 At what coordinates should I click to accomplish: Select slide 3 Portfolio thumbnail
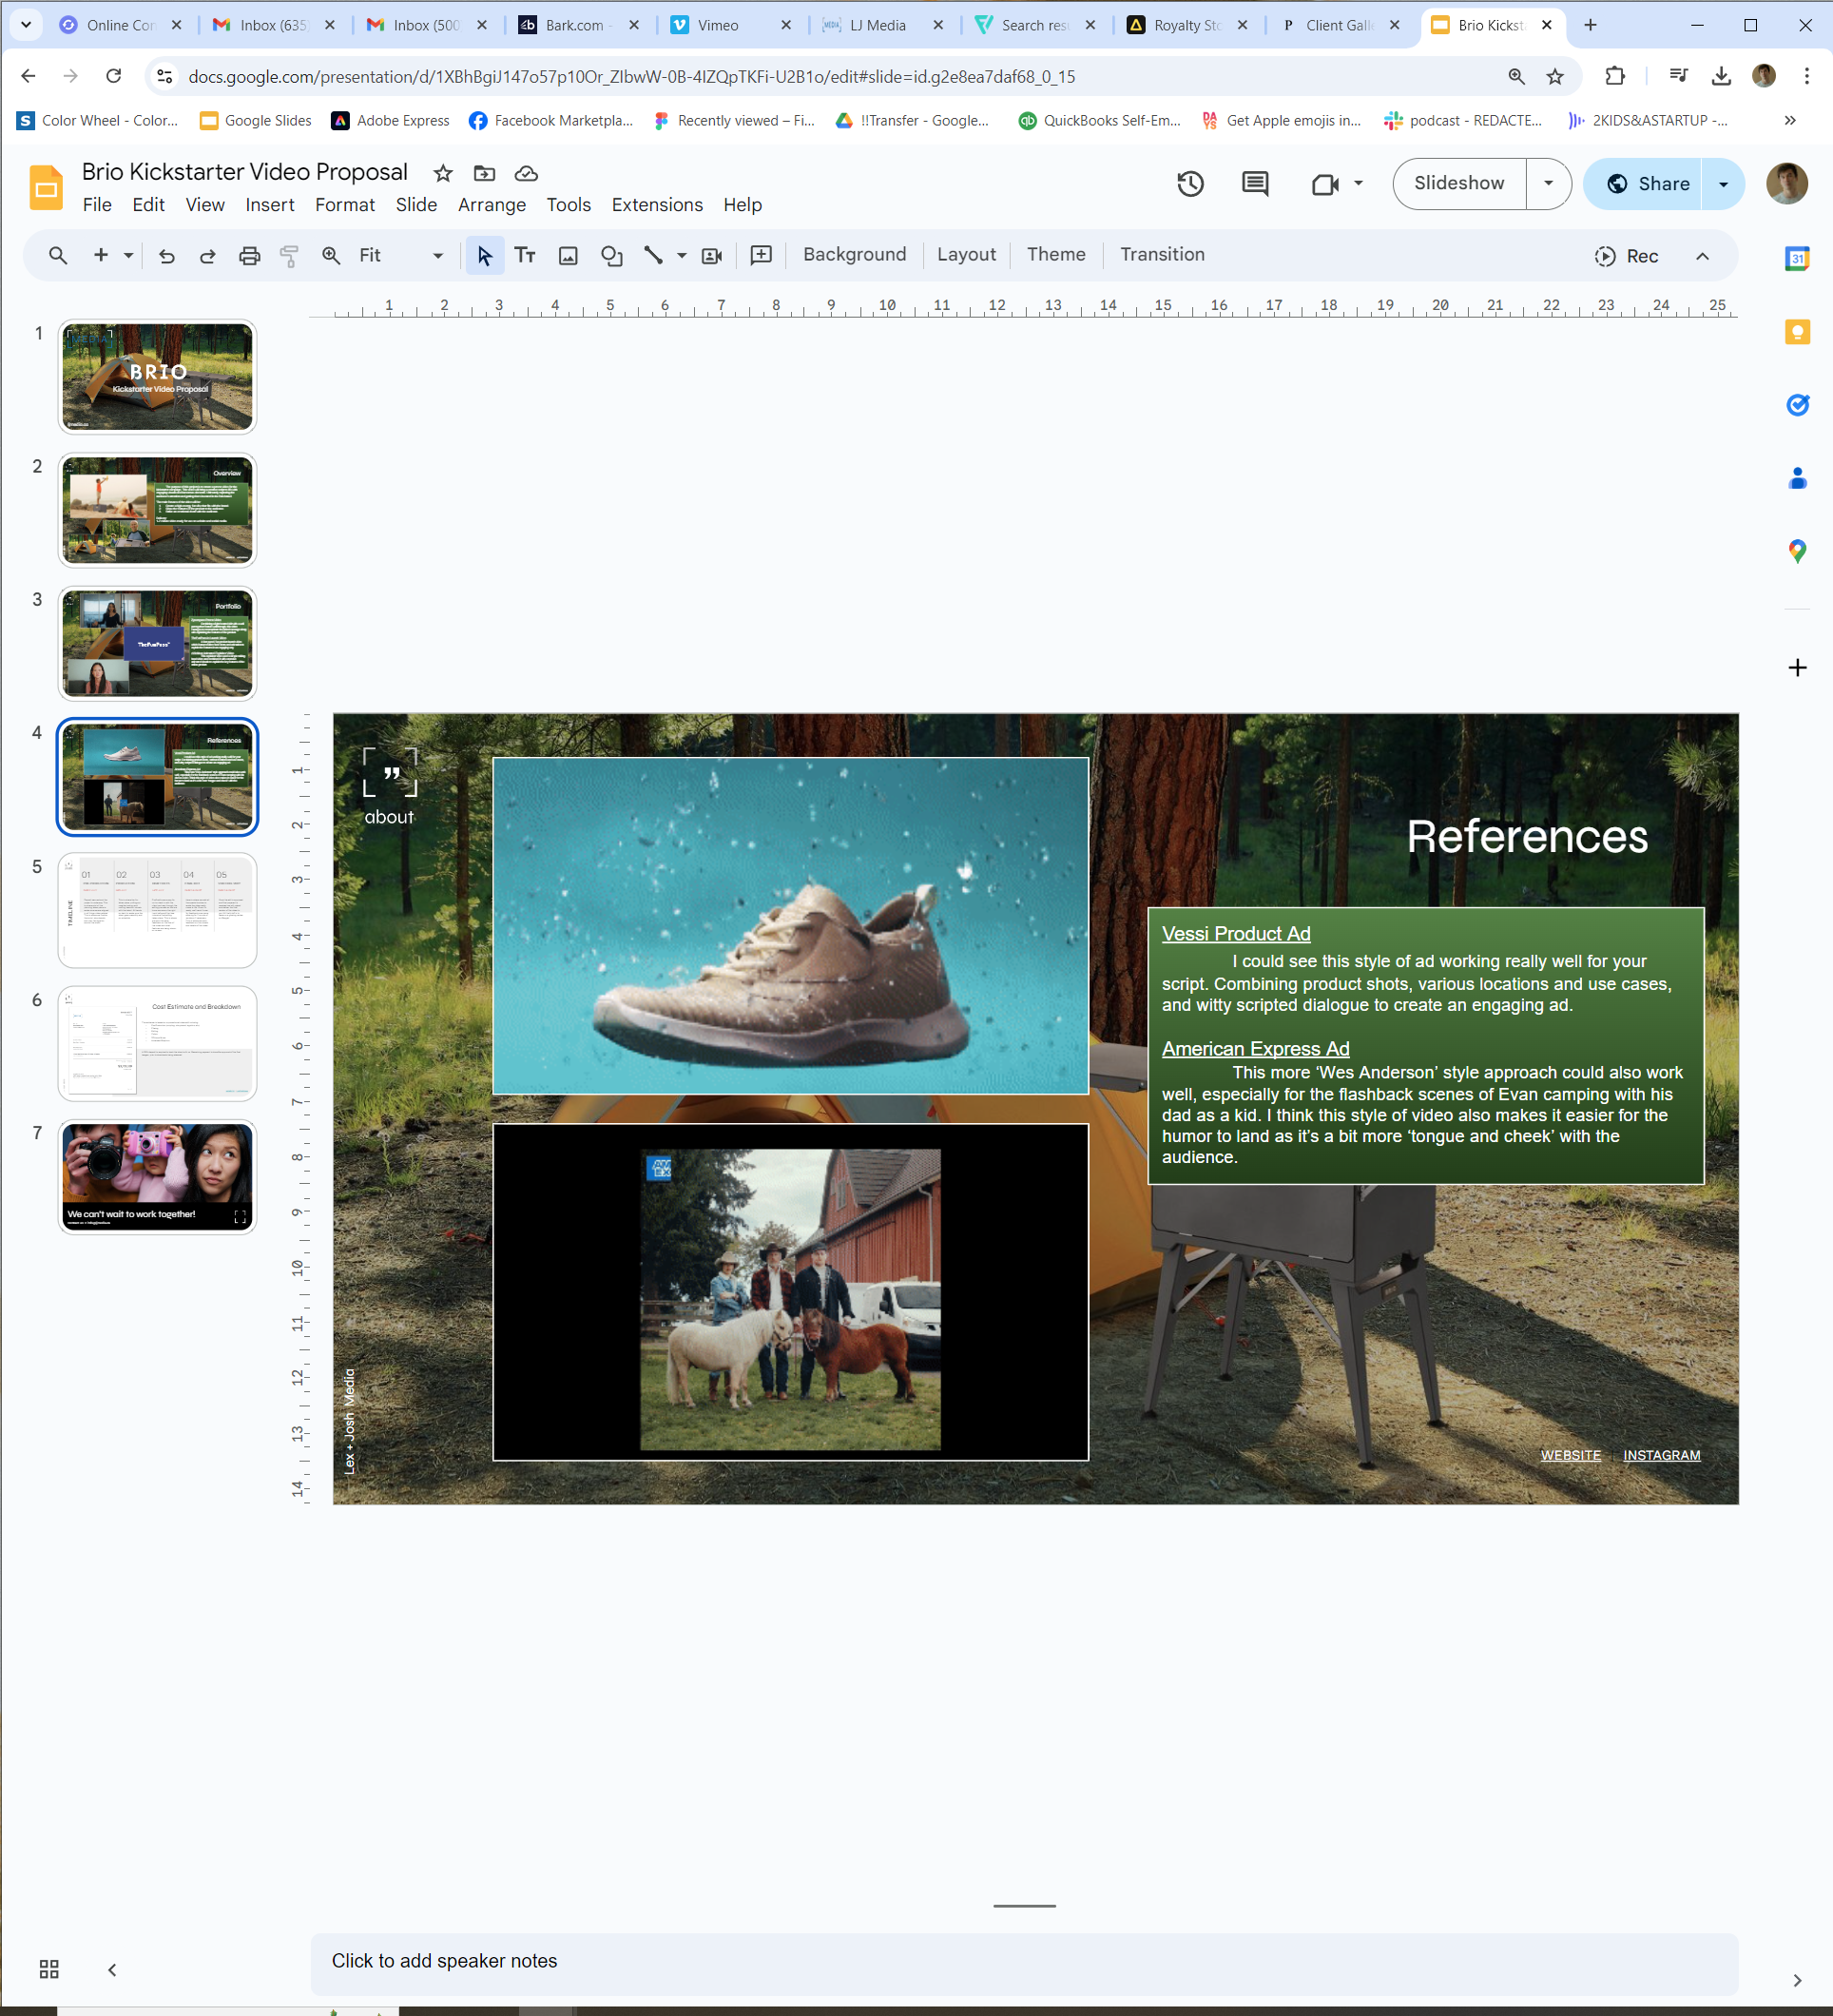(157, 643)
